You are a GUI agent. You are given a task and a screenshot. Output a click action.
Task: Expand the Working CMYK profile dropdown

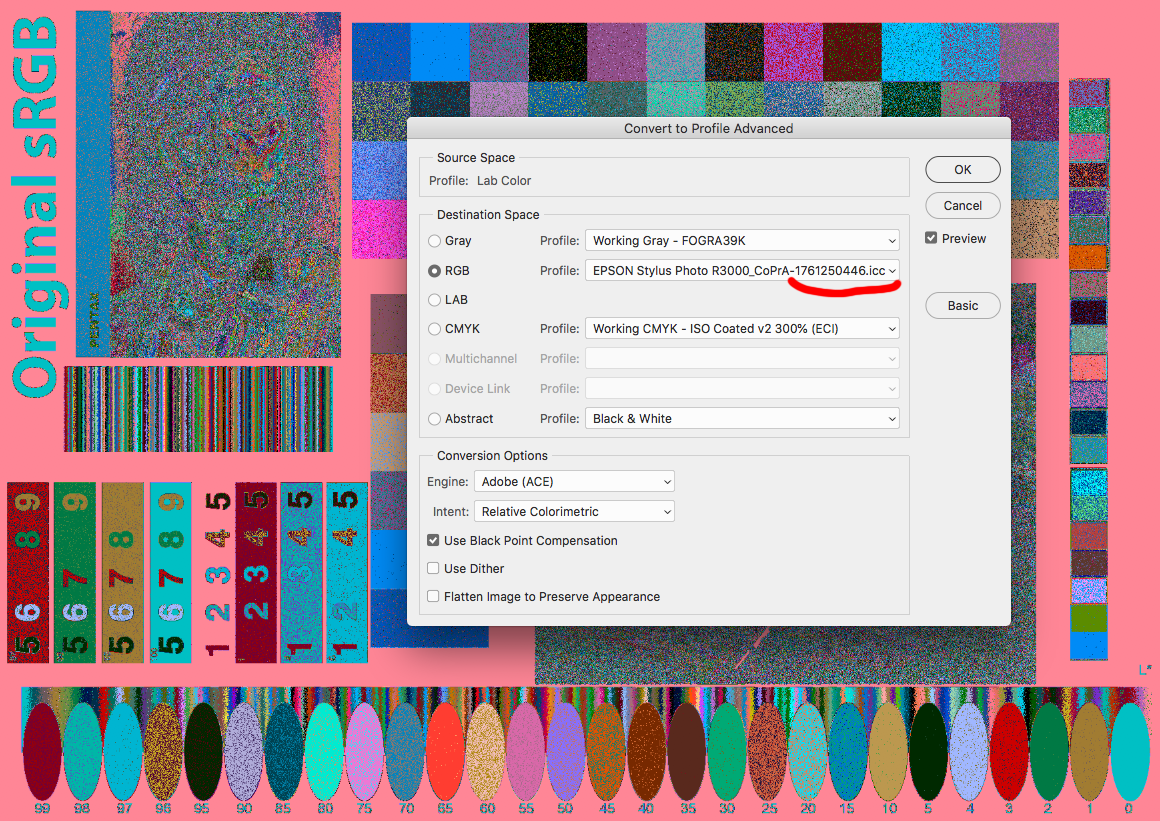pyautogui.click(x=741, y=329)
